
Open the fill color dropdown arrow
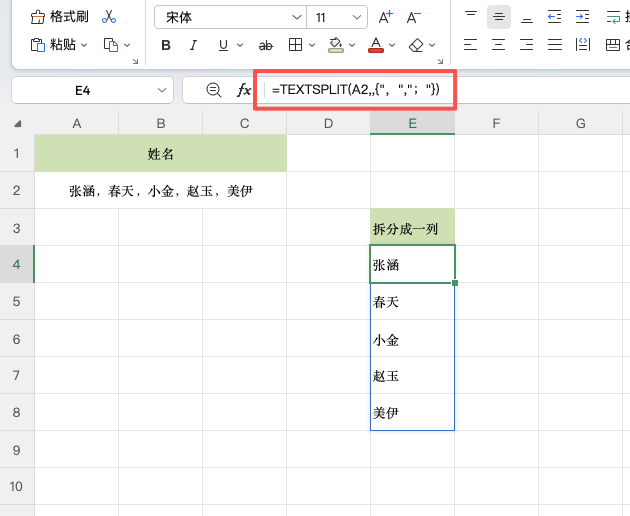click(352, 45)
